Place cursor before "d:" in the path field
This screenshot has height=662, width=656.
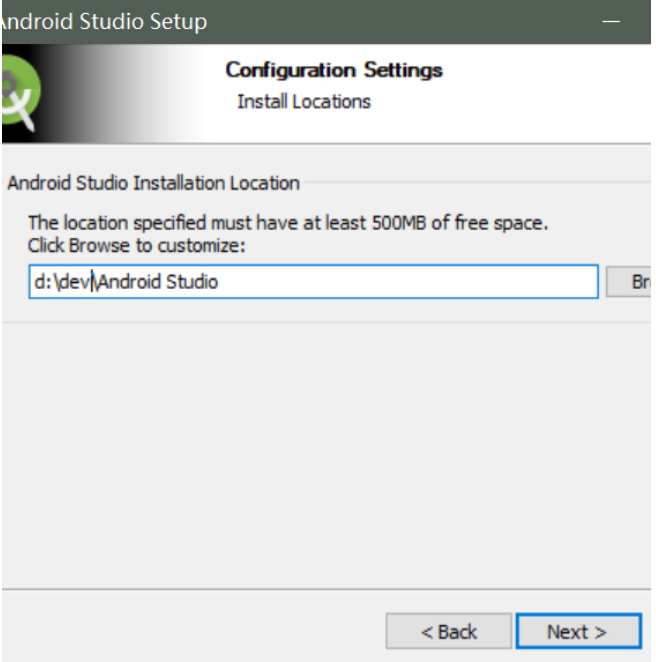[35, 282]
